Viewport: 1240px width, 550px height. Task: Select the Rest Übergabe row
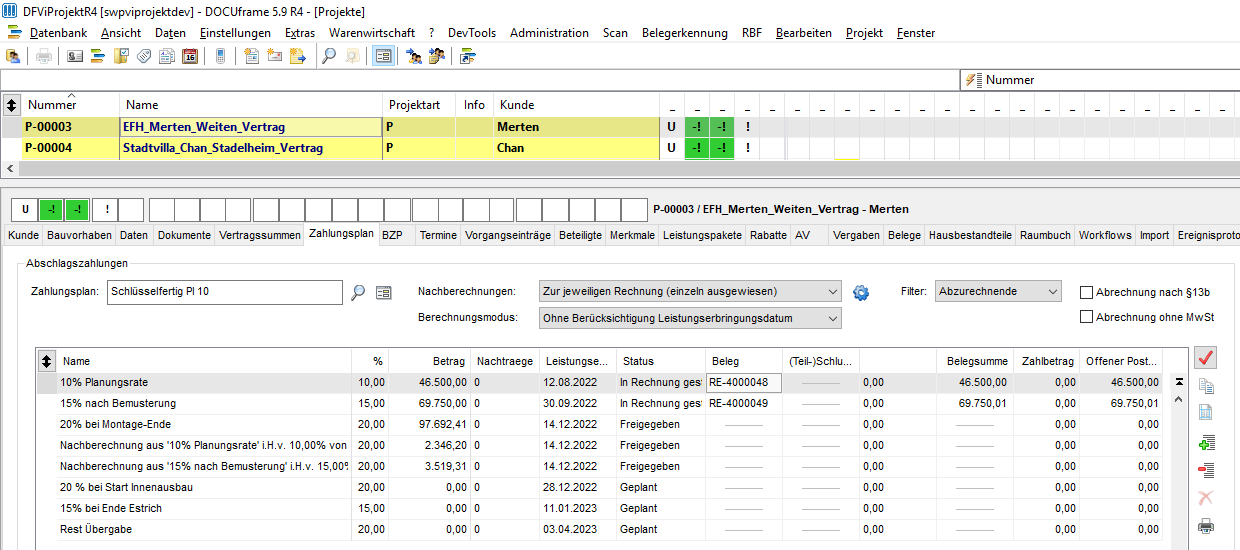pyautogui.click(x=600, y=529)
